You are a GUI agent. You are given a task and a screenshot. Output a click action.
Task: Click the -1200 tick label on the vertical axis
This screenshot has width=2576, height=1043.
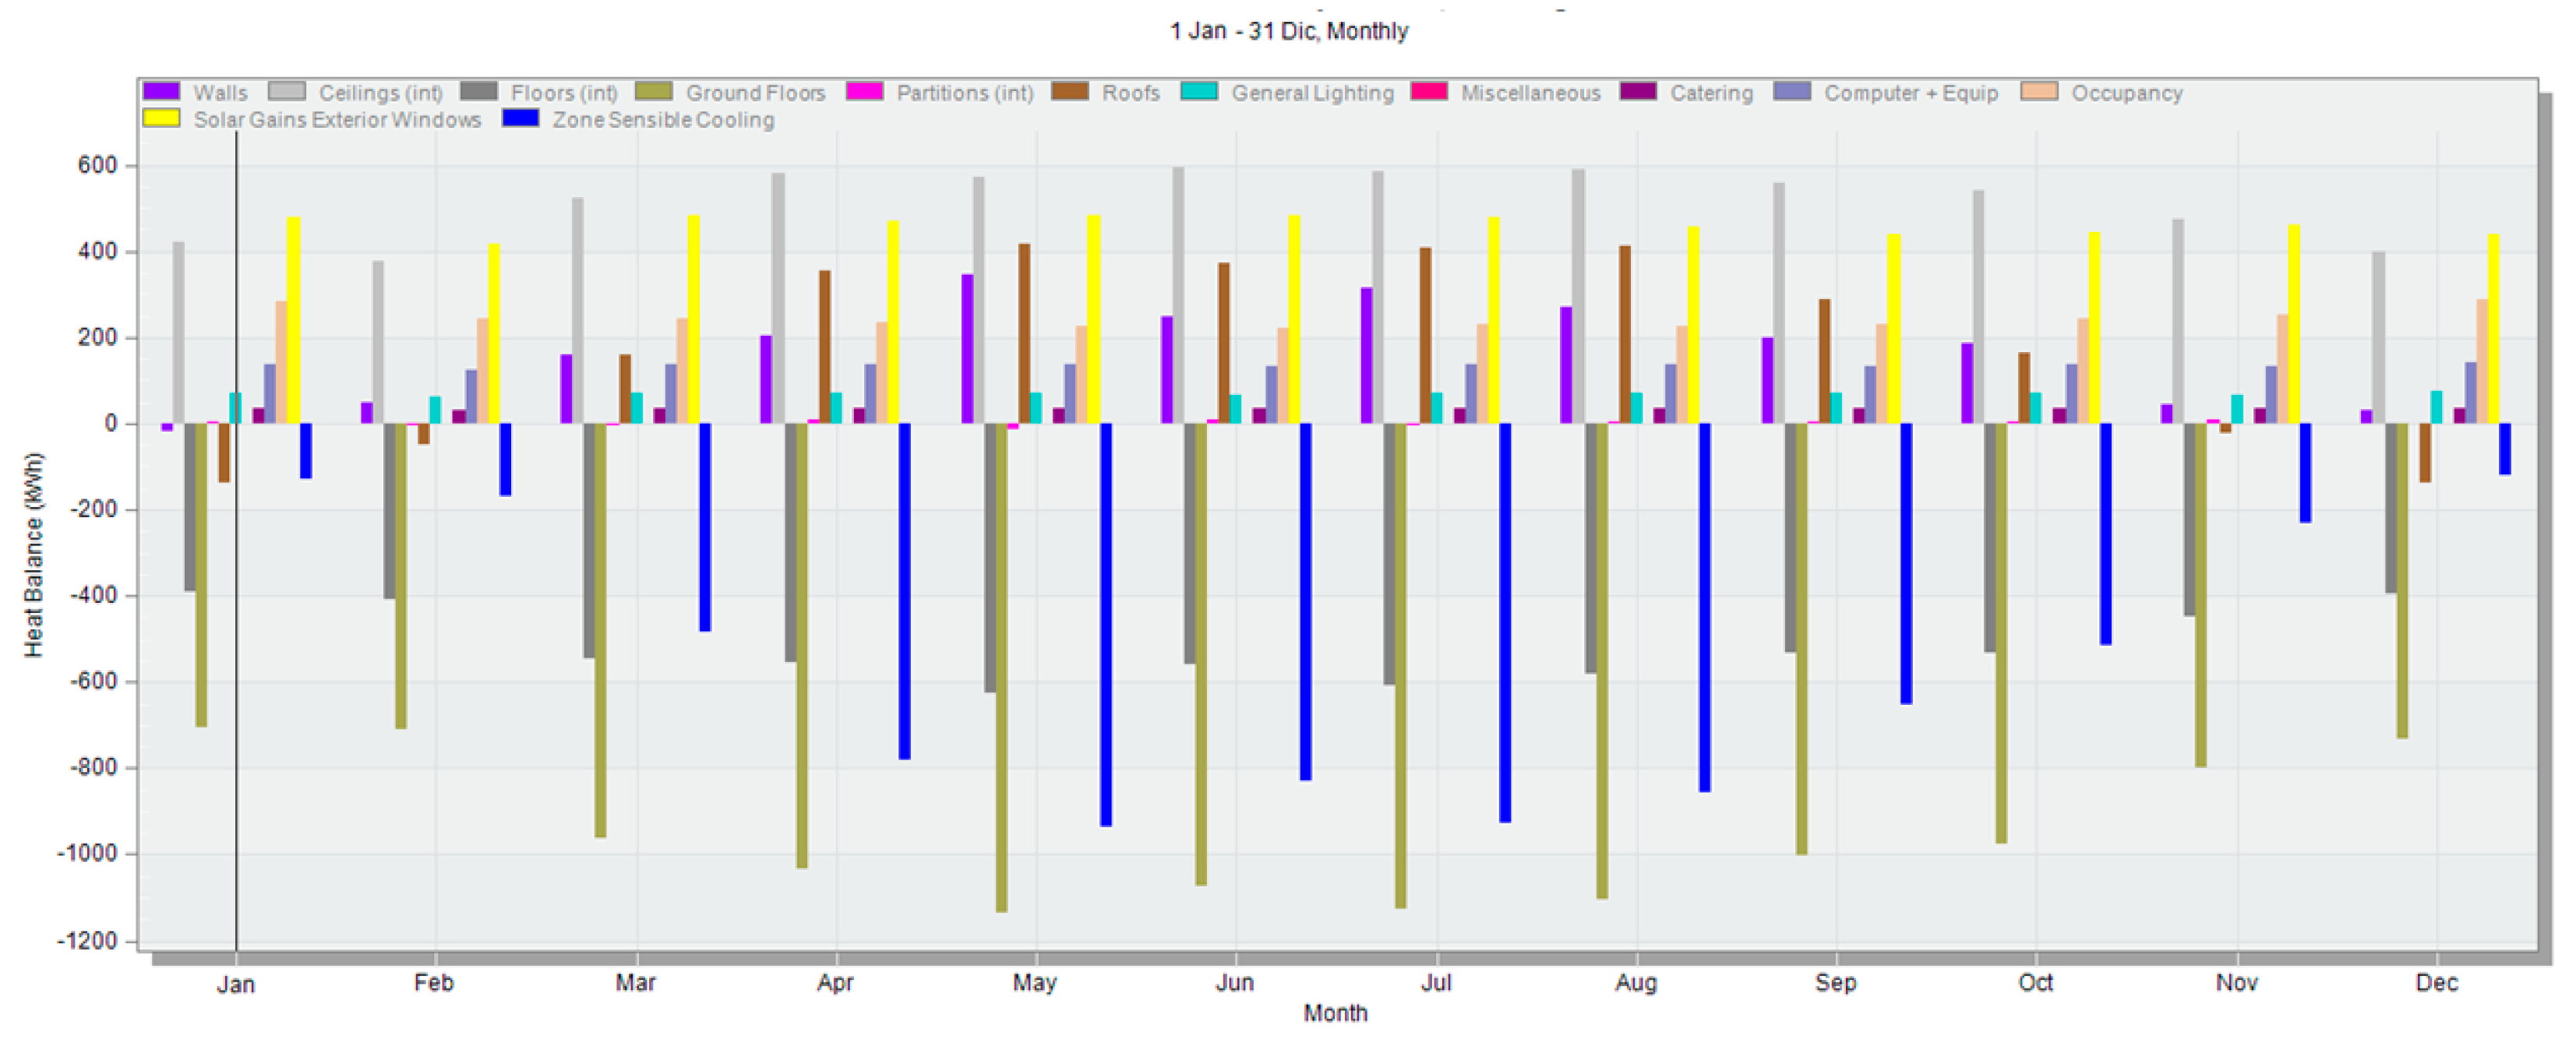pyautogui.click(x=88, y=940)
